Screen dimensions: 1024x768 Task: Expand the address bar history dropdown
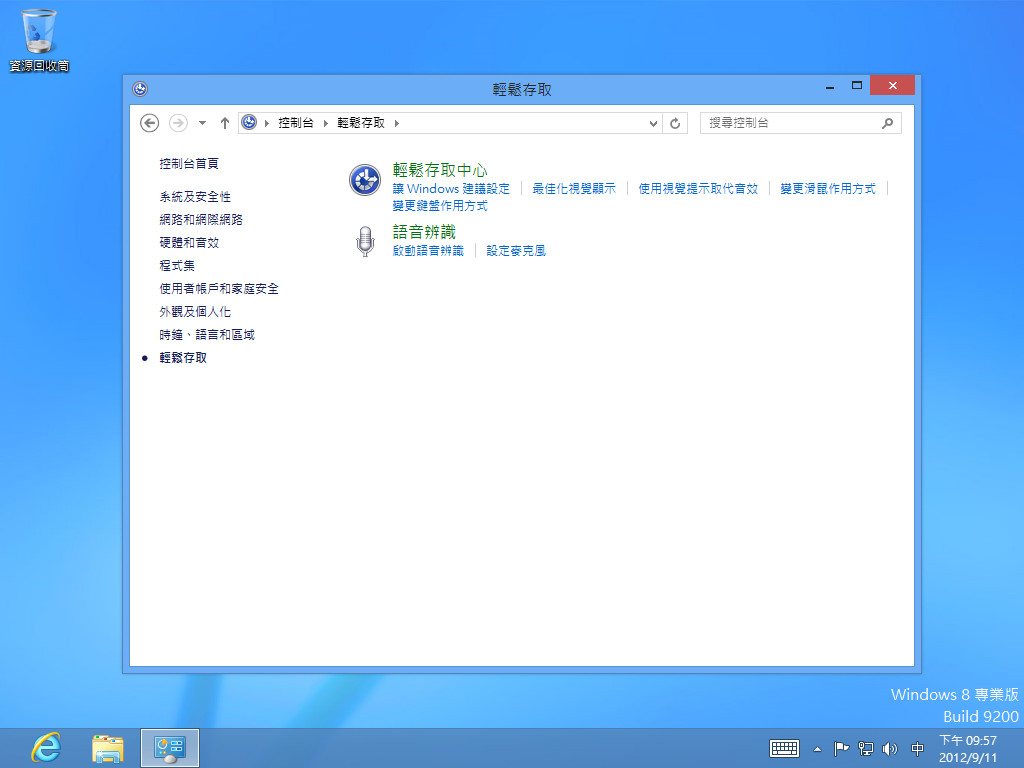pyautogui.click(x=652, y=123)
